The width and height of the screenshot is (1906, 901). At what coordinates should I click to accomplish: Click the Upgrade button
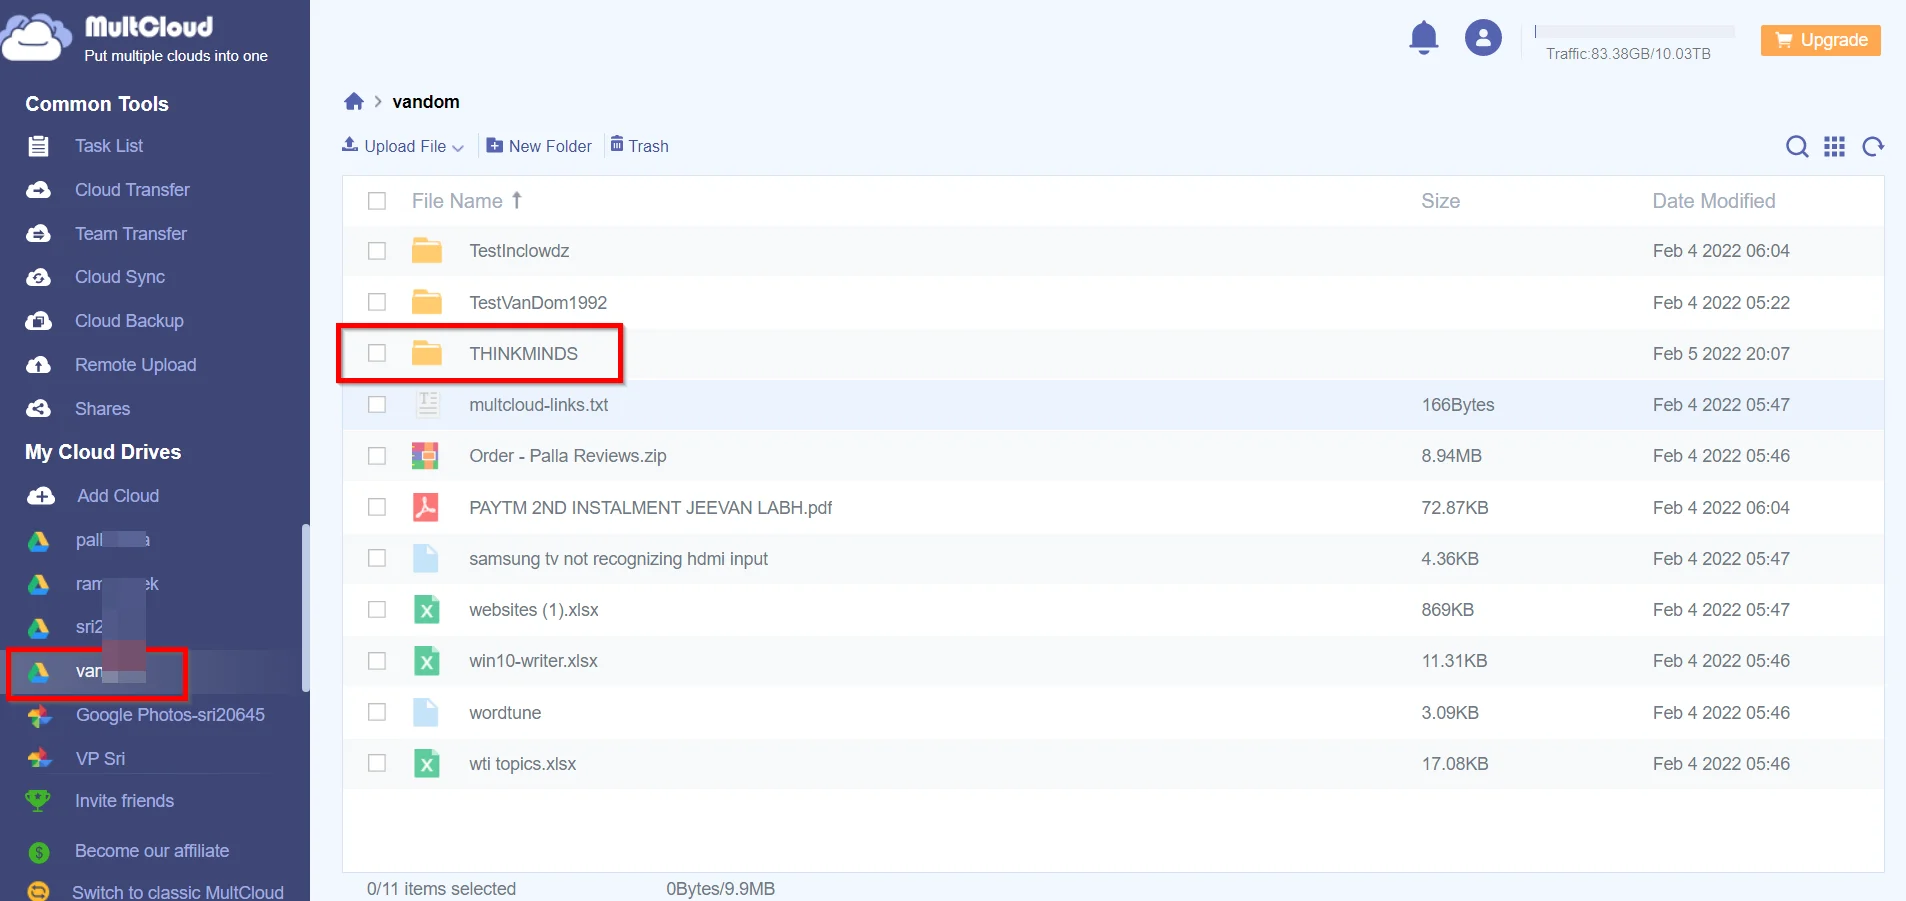coord(1821,40)
